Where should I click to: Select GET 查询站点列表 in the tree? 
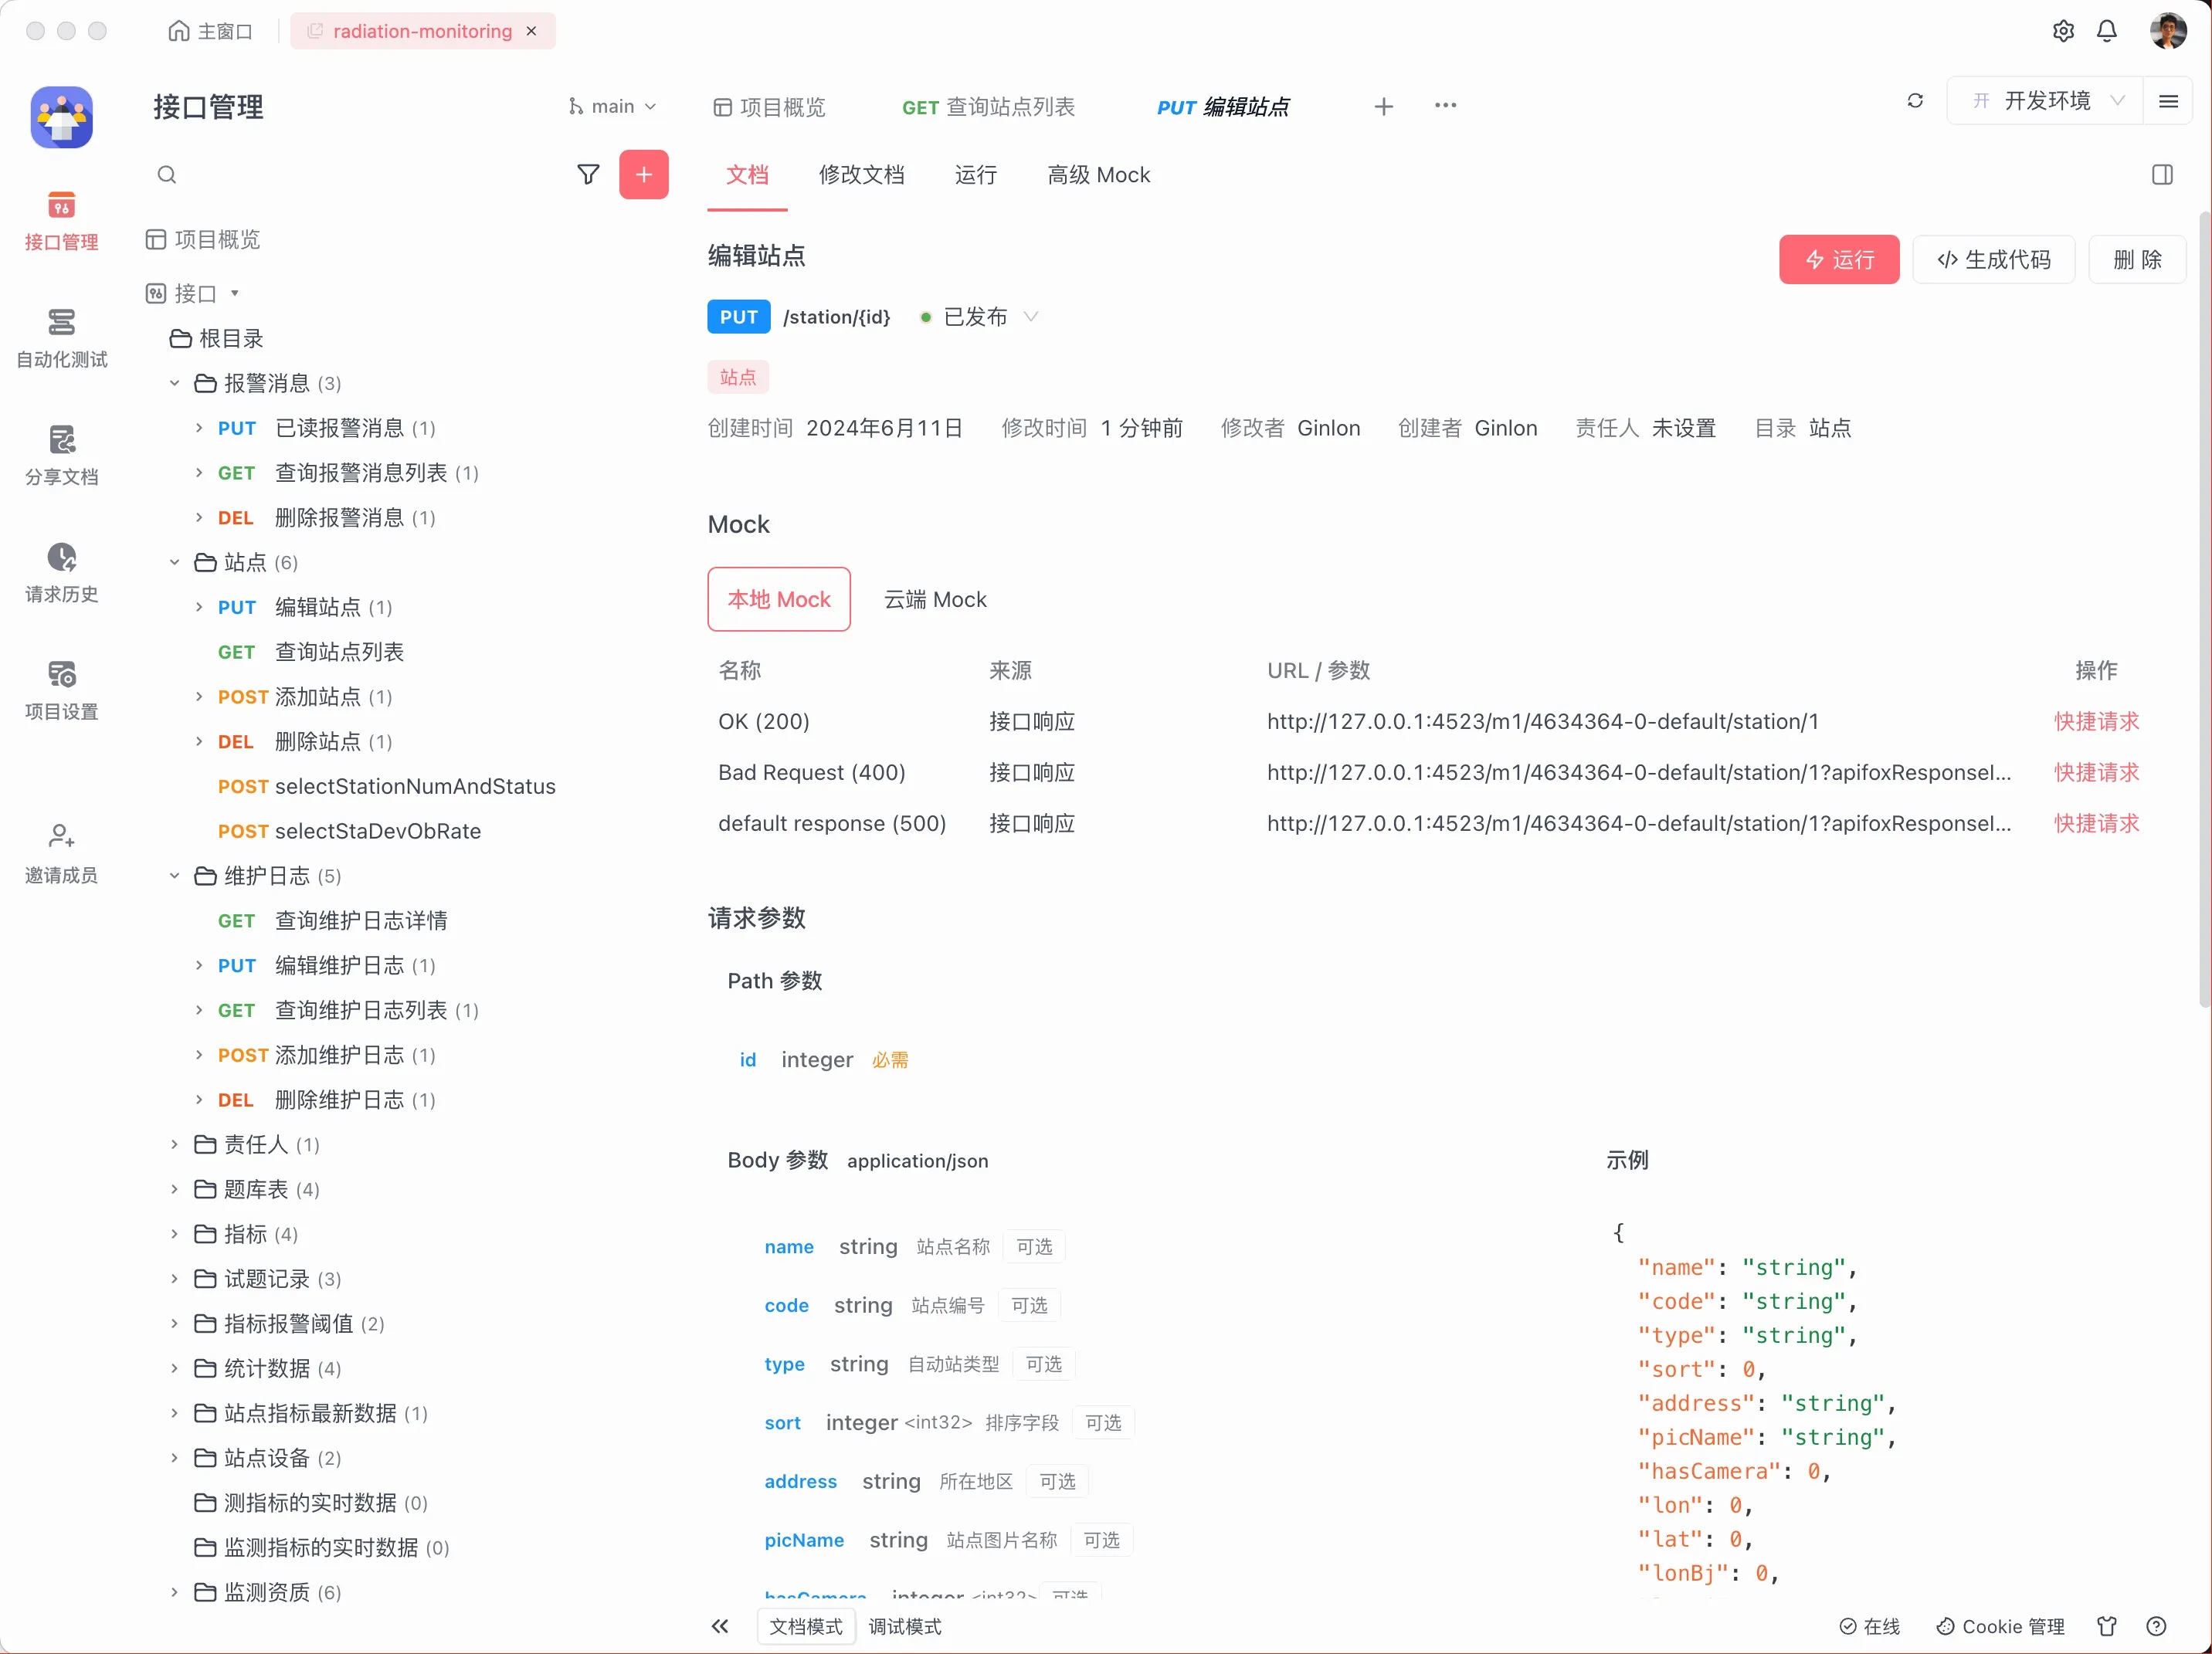click(339, 652)
